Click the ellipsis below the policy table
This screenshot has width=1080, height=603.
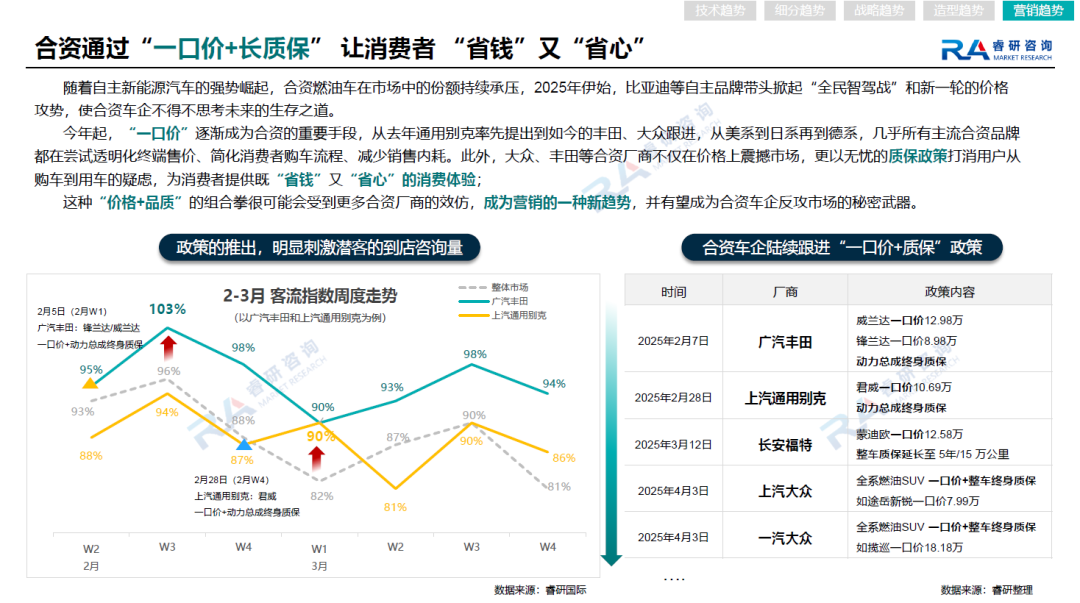click(x=674, y=578)
